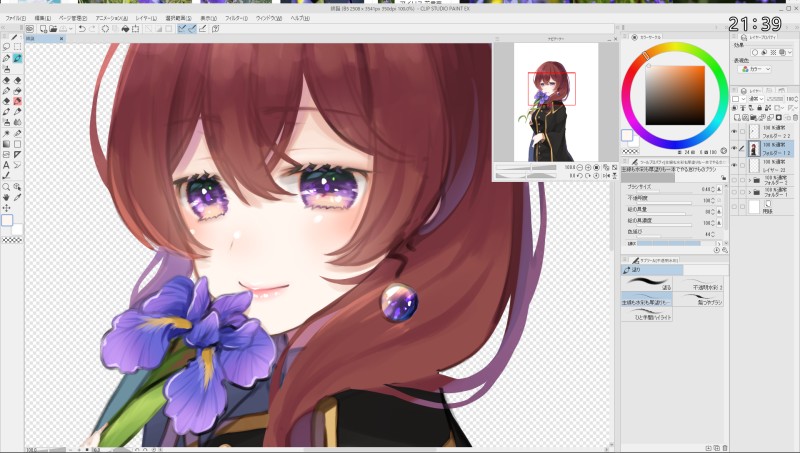
Task: Select the pink-highlighted eraser variant tool
Action: click(17, 101)
